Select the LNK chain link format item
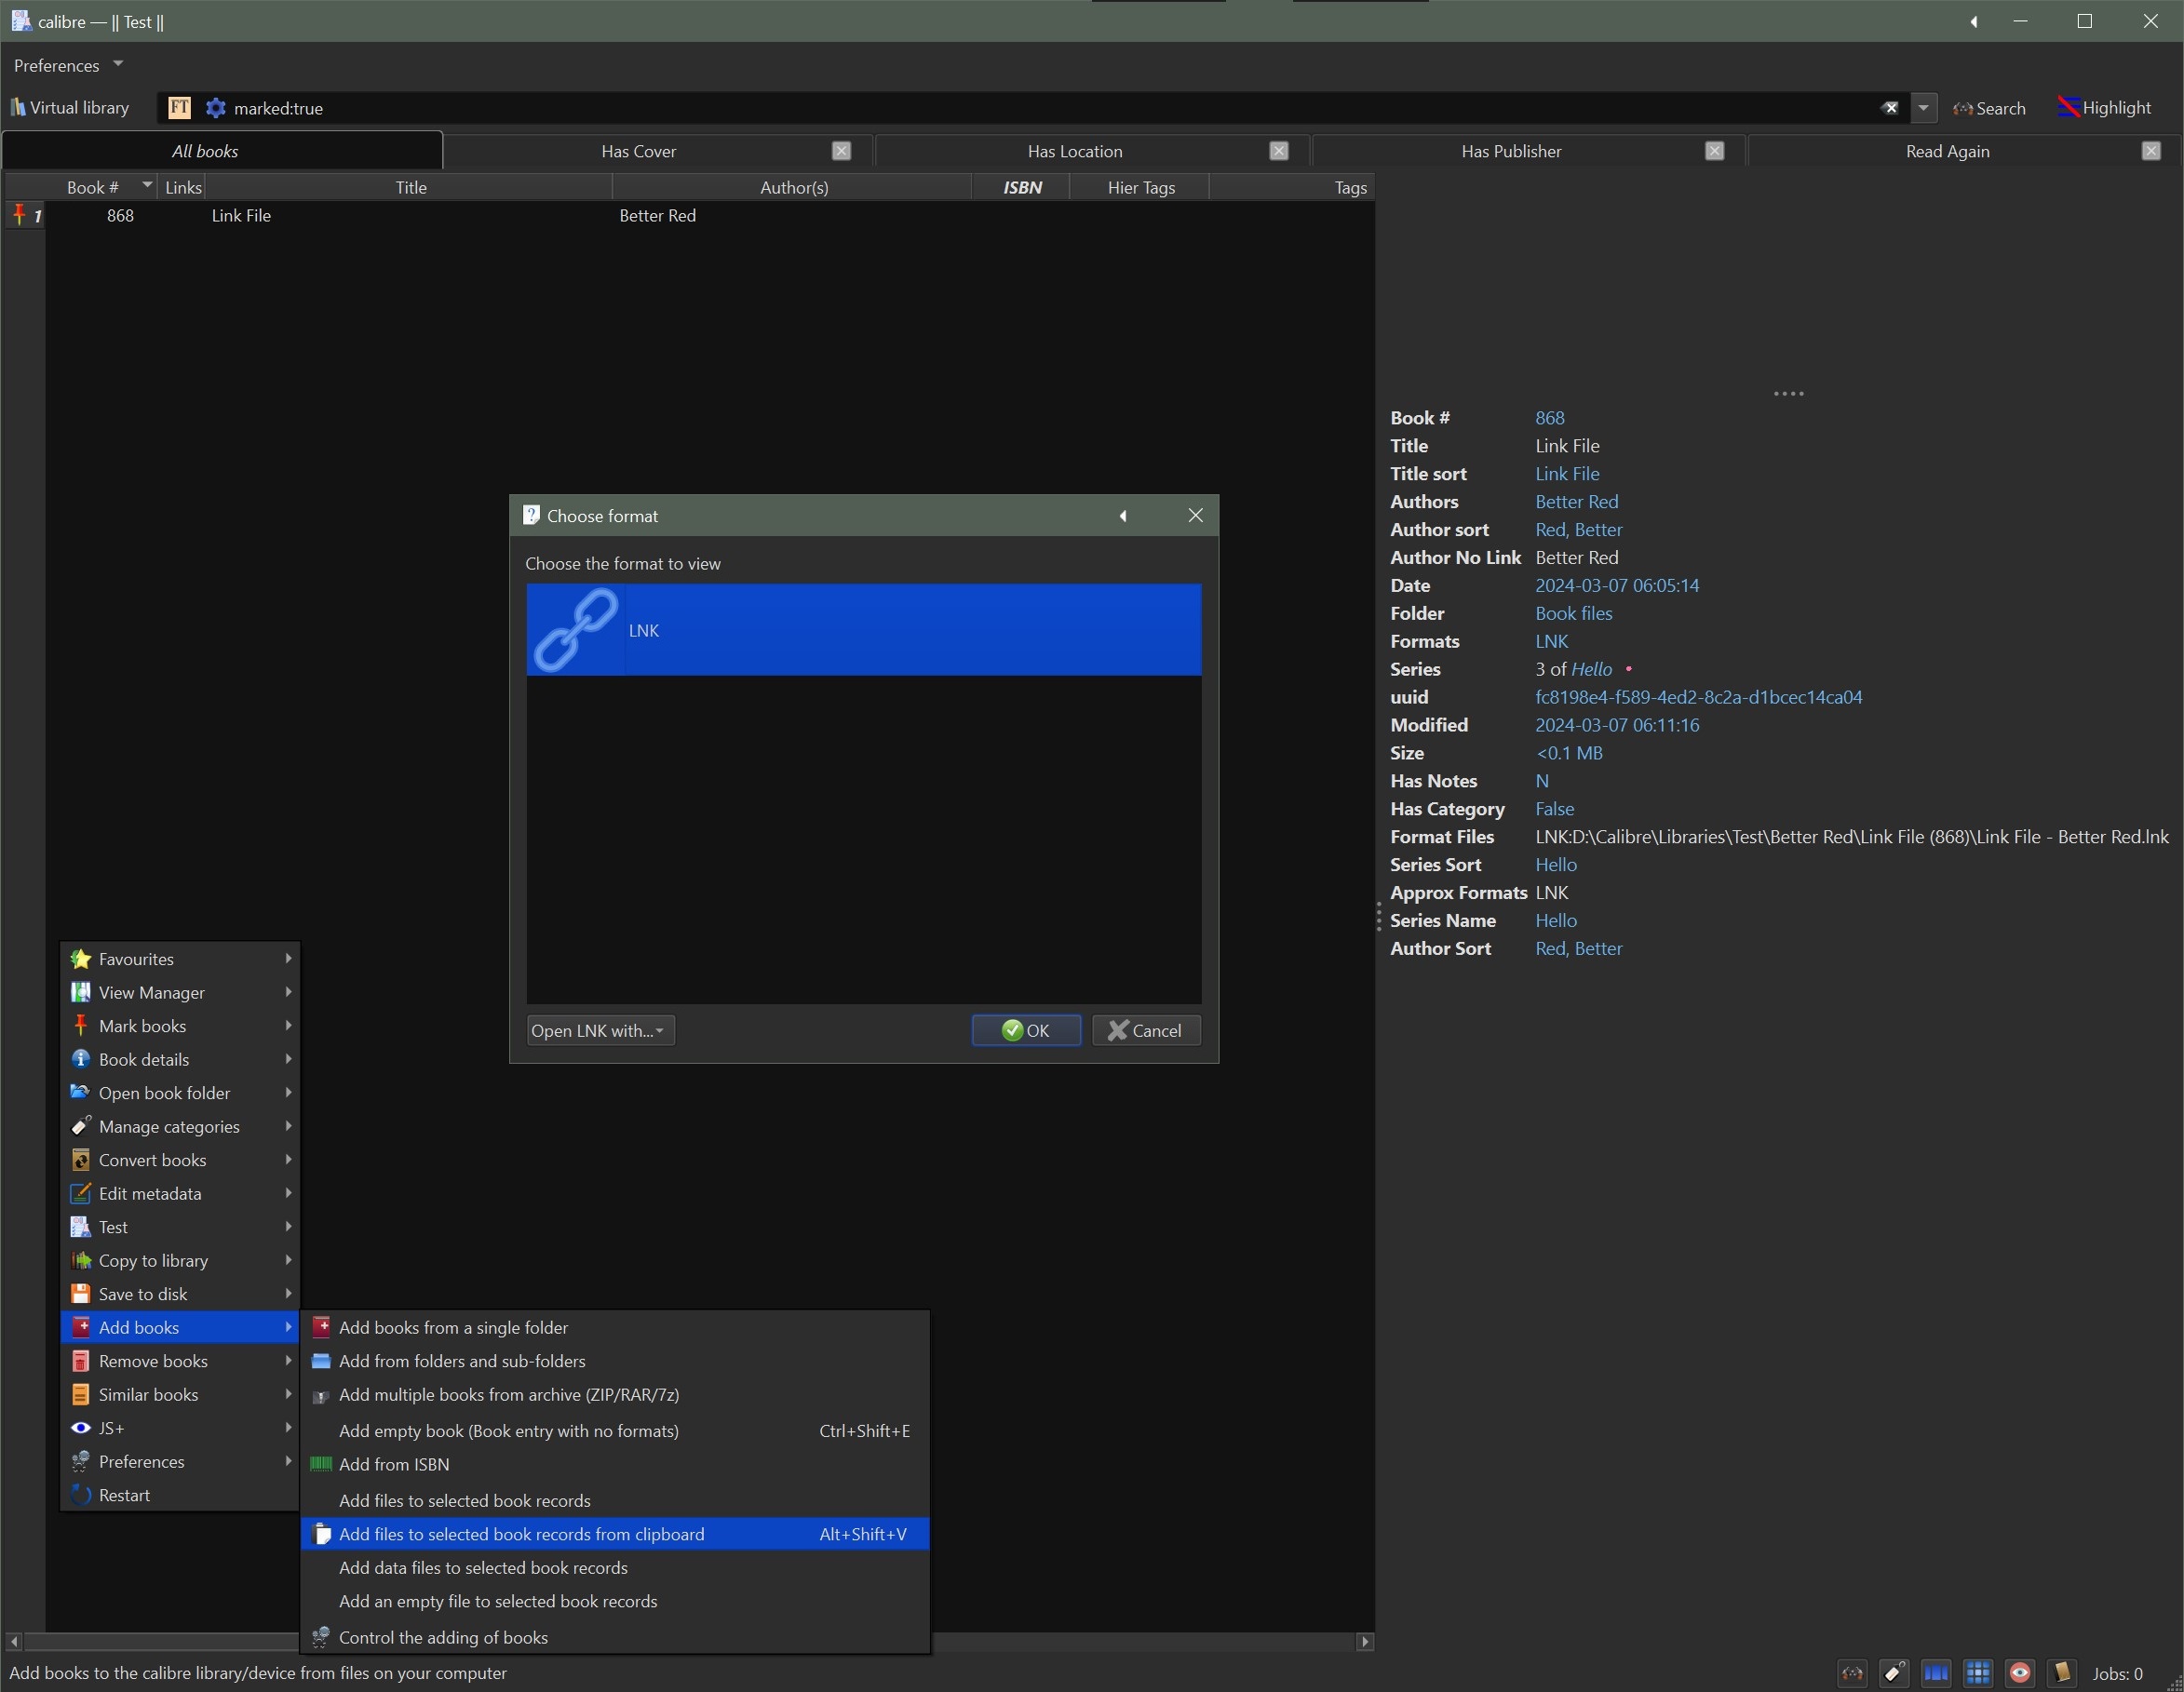This screenshot has width=2184, height=1692. 863,630
